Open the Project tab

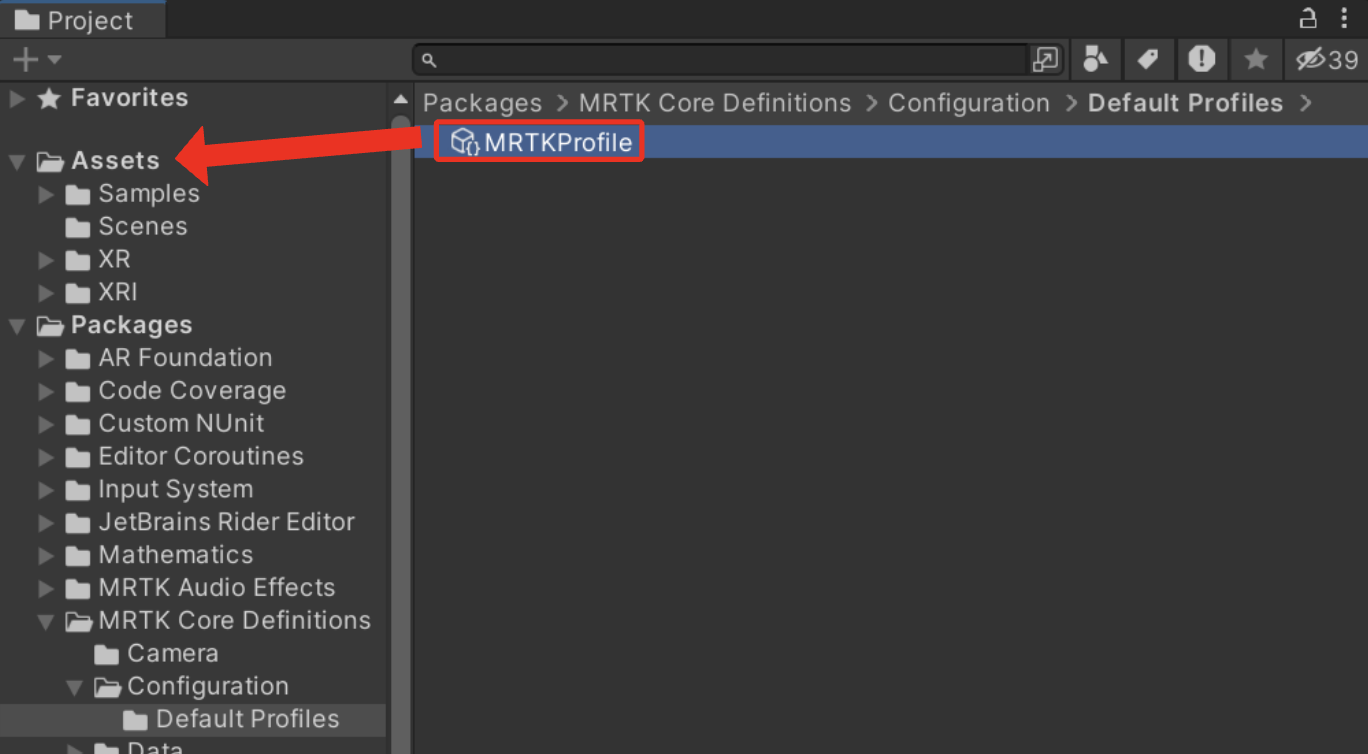[83, 20]
